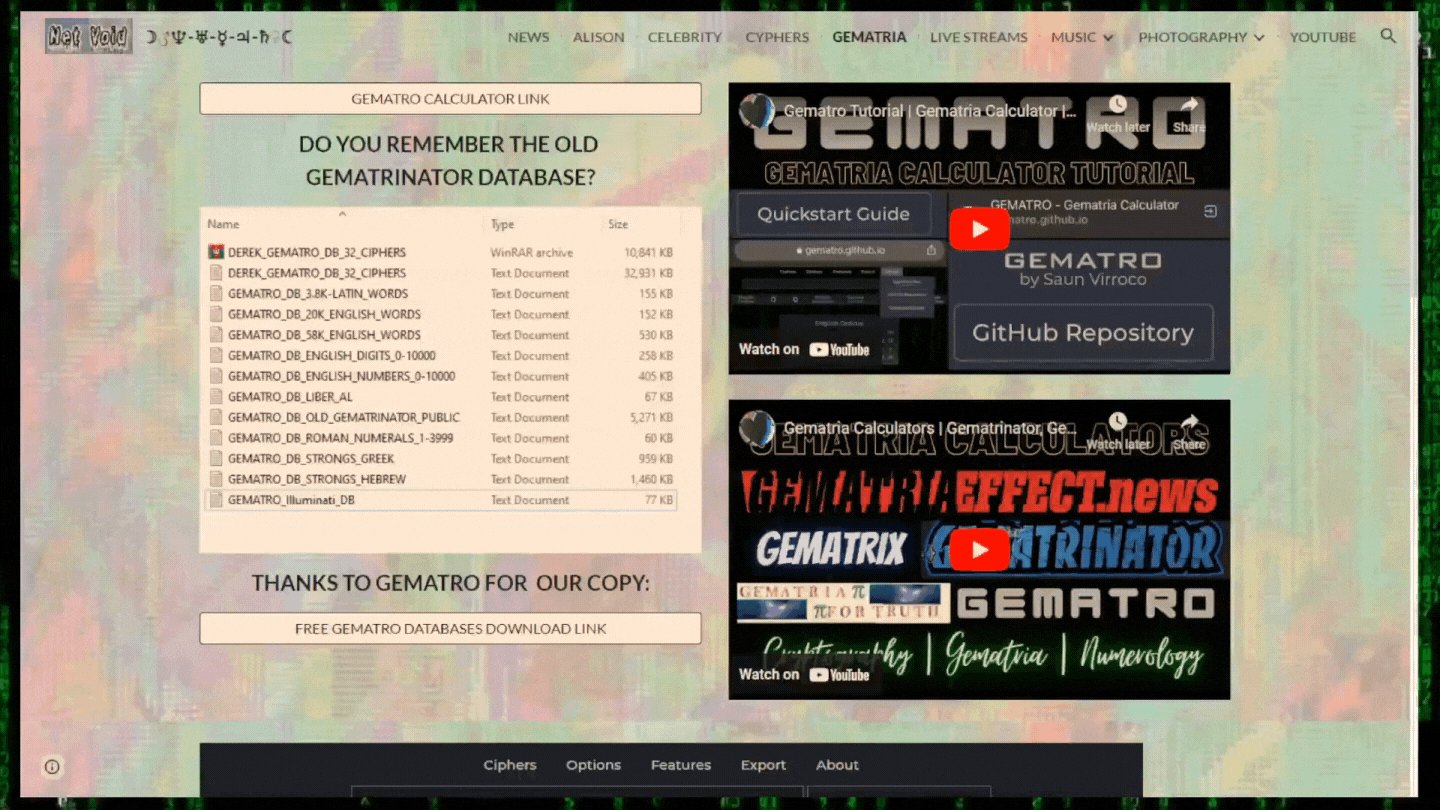Go to the NEWS page

click(x=528, y=37)
